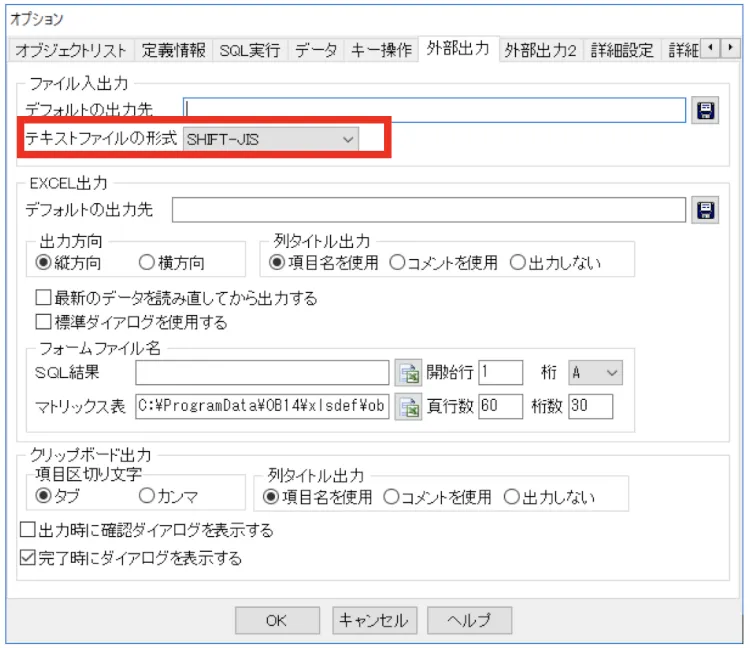The height and width of the screenshot is (648, 750).
Task: Click the 開始行 input field
Action: [500, 373]
